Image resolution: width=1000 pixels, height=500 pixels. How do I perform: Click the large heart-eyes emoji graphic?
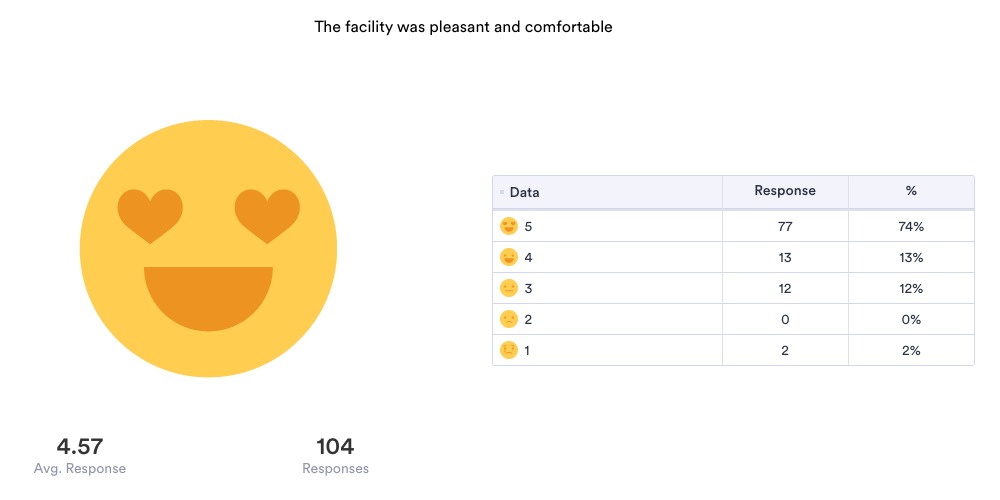click(208, 248)
